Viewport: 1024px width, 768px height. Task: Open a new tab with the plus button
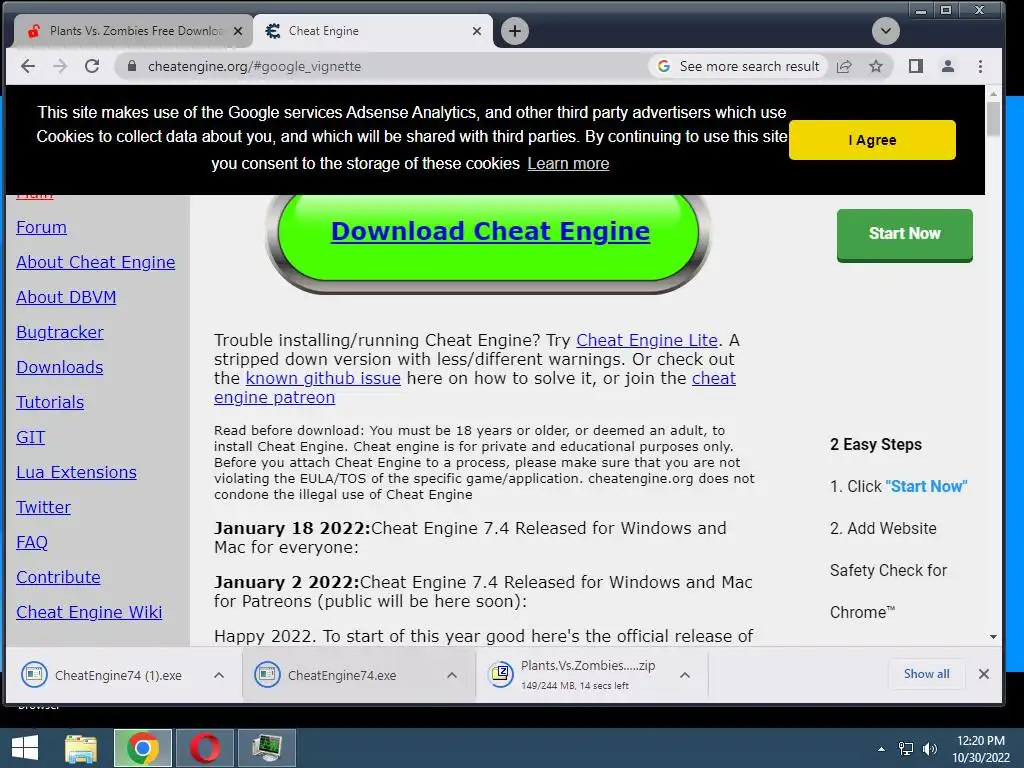click(x=515, y=31)
